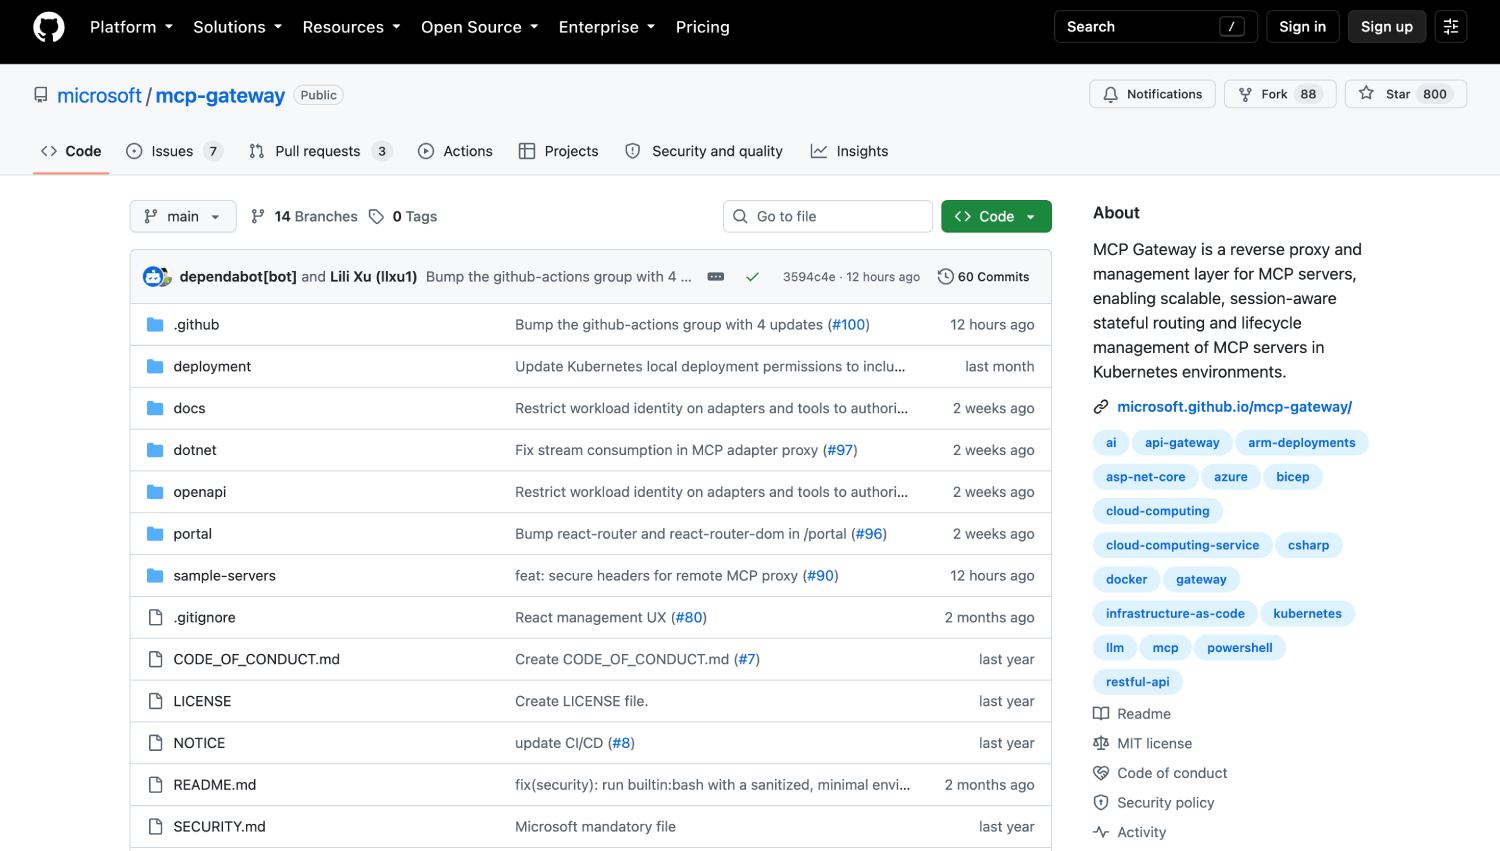Switch to the Issues tab
The height and width of the screenshot is (851, 1500).
(174, 152)
